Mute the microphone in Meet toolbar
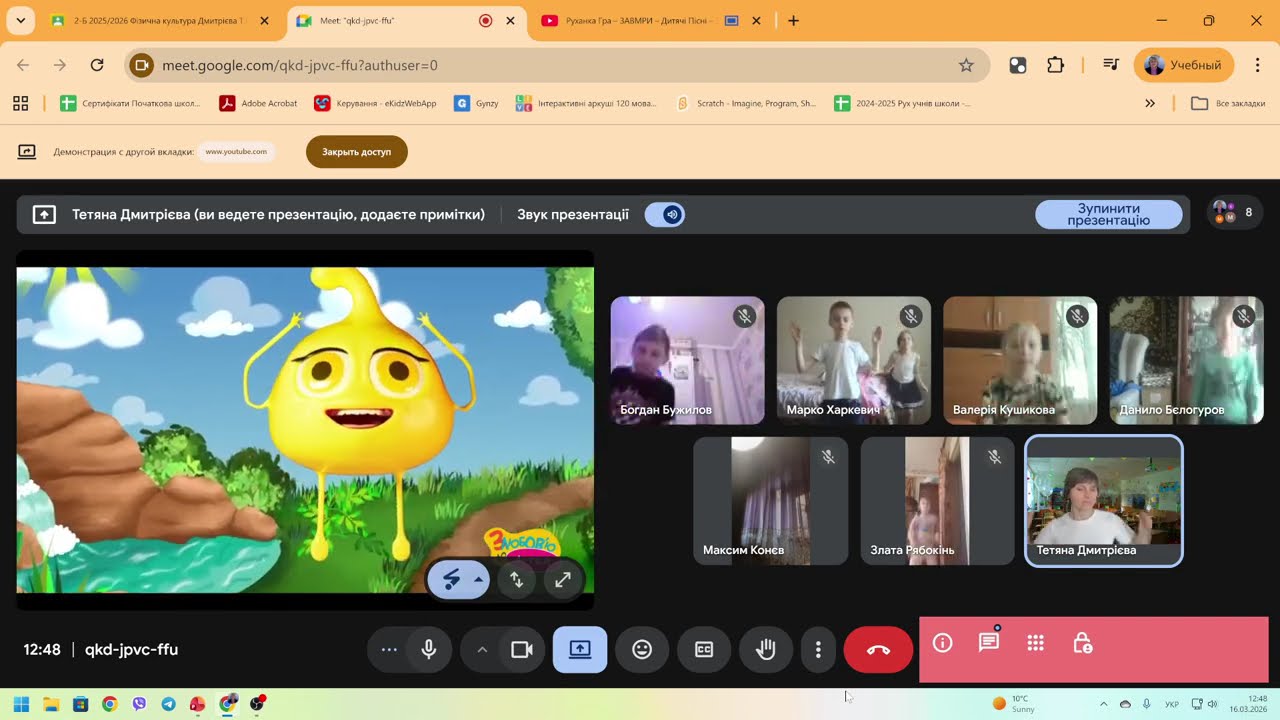This screenshot has height=720, width=1280. (429, 650)
